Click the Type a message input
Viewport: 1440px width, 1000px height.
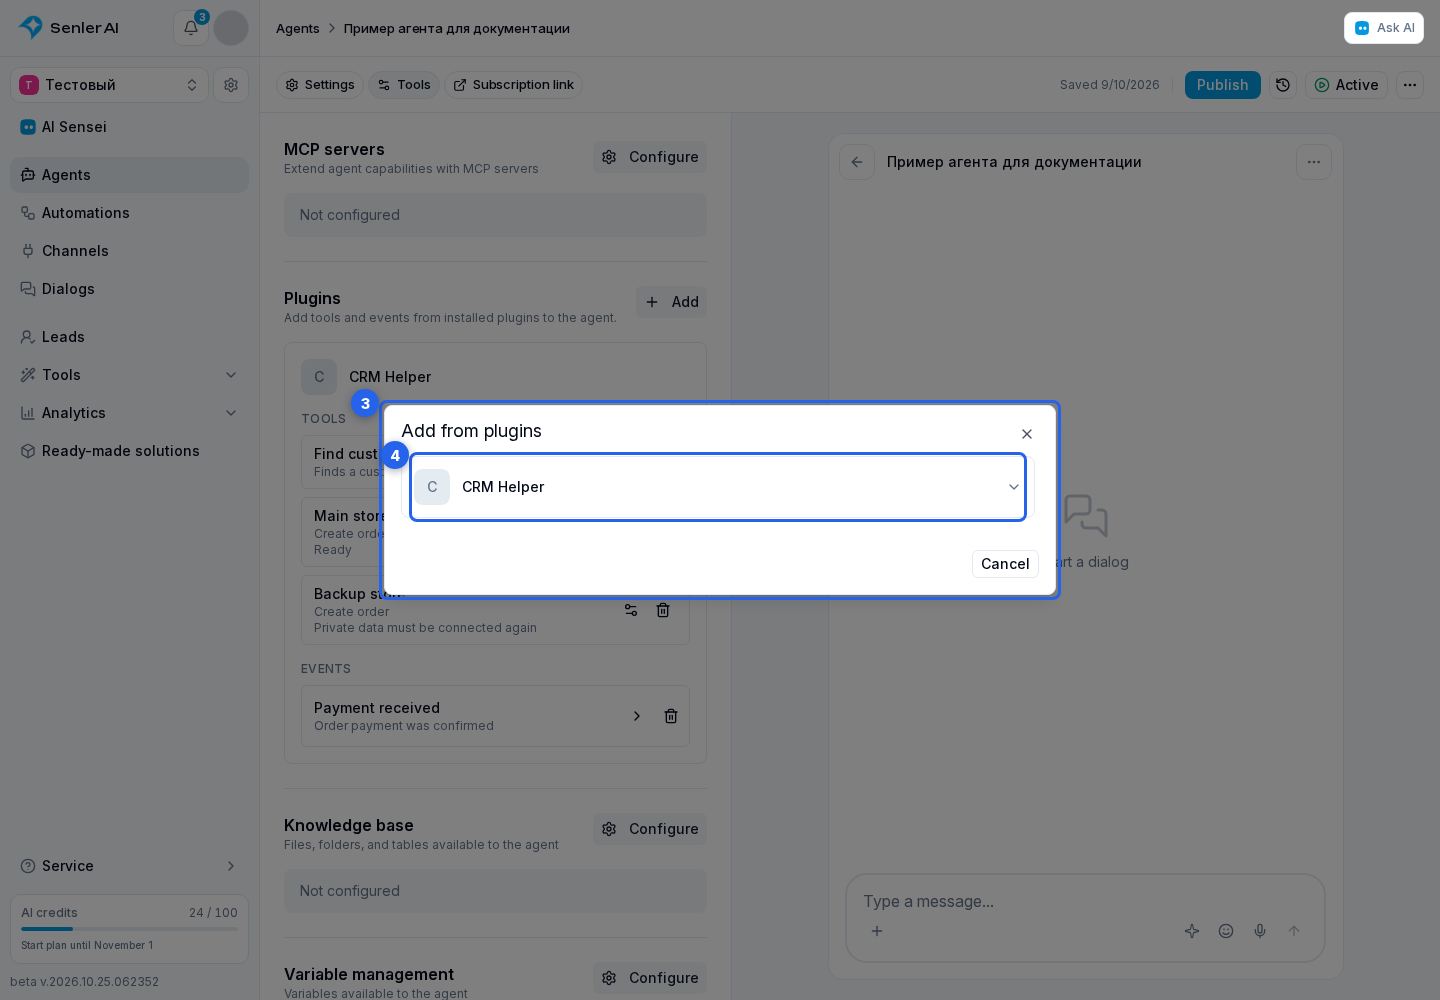click(1085, 902)
